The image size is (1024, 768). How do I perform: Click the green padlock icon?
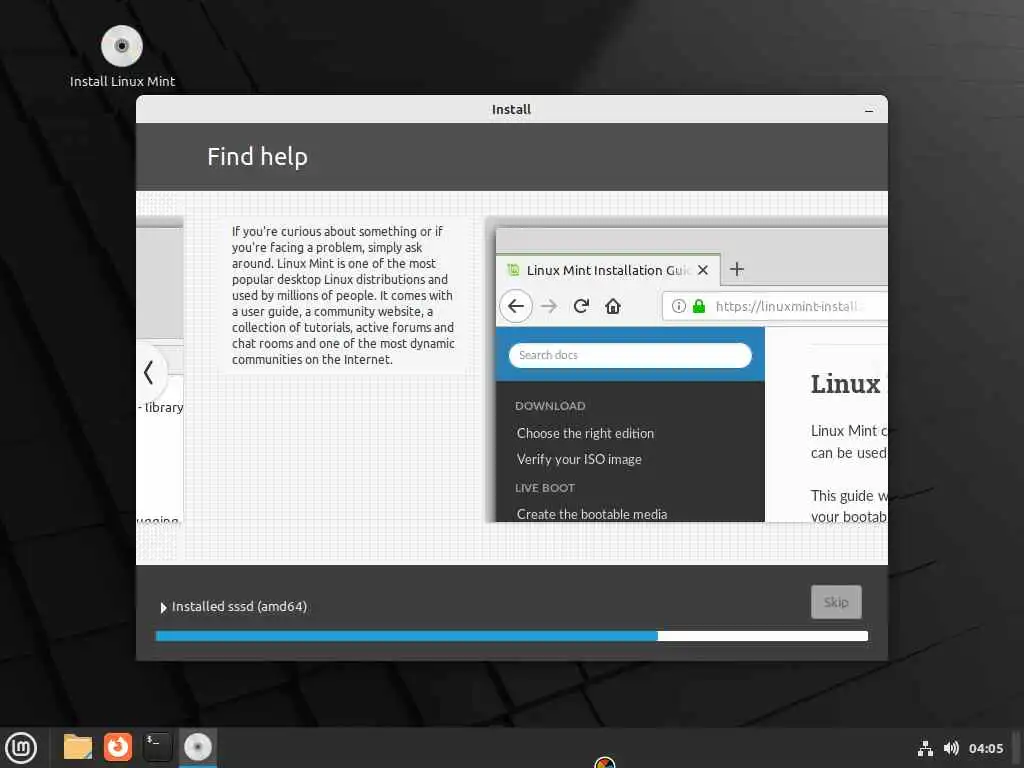tap(699, 306)
